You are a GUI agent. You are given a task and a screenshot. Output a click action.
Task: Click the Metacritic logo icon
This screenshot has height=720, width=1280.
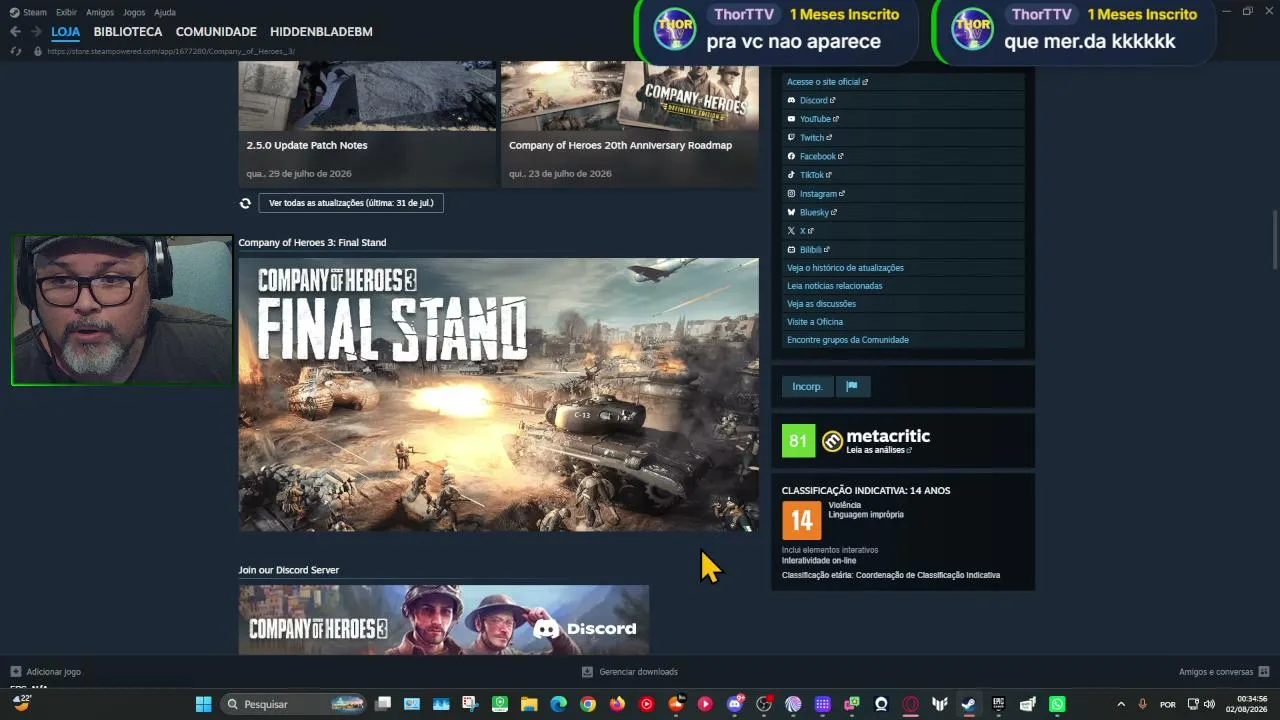[832, 441]
